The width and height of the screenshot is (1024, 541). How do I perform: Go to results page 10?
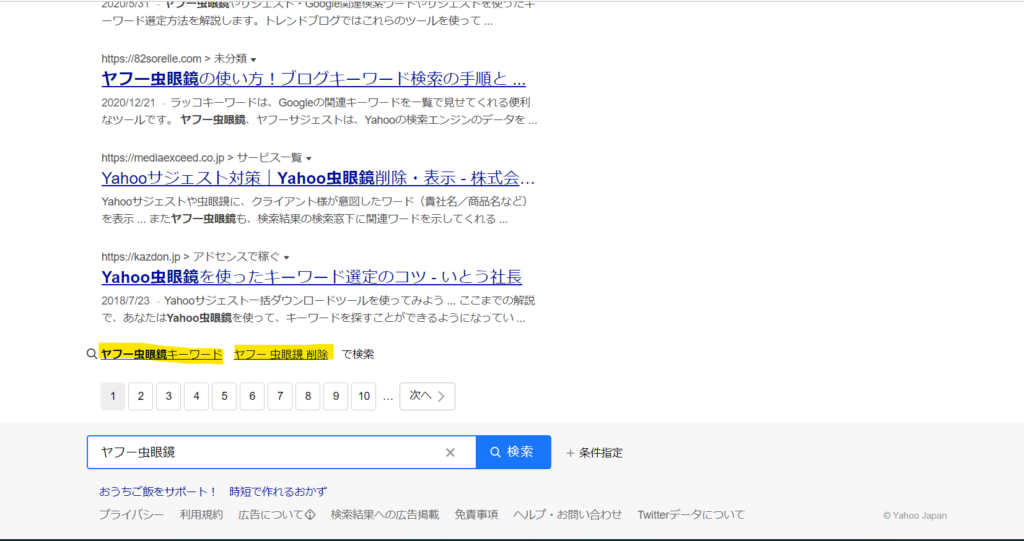[364, 396]
